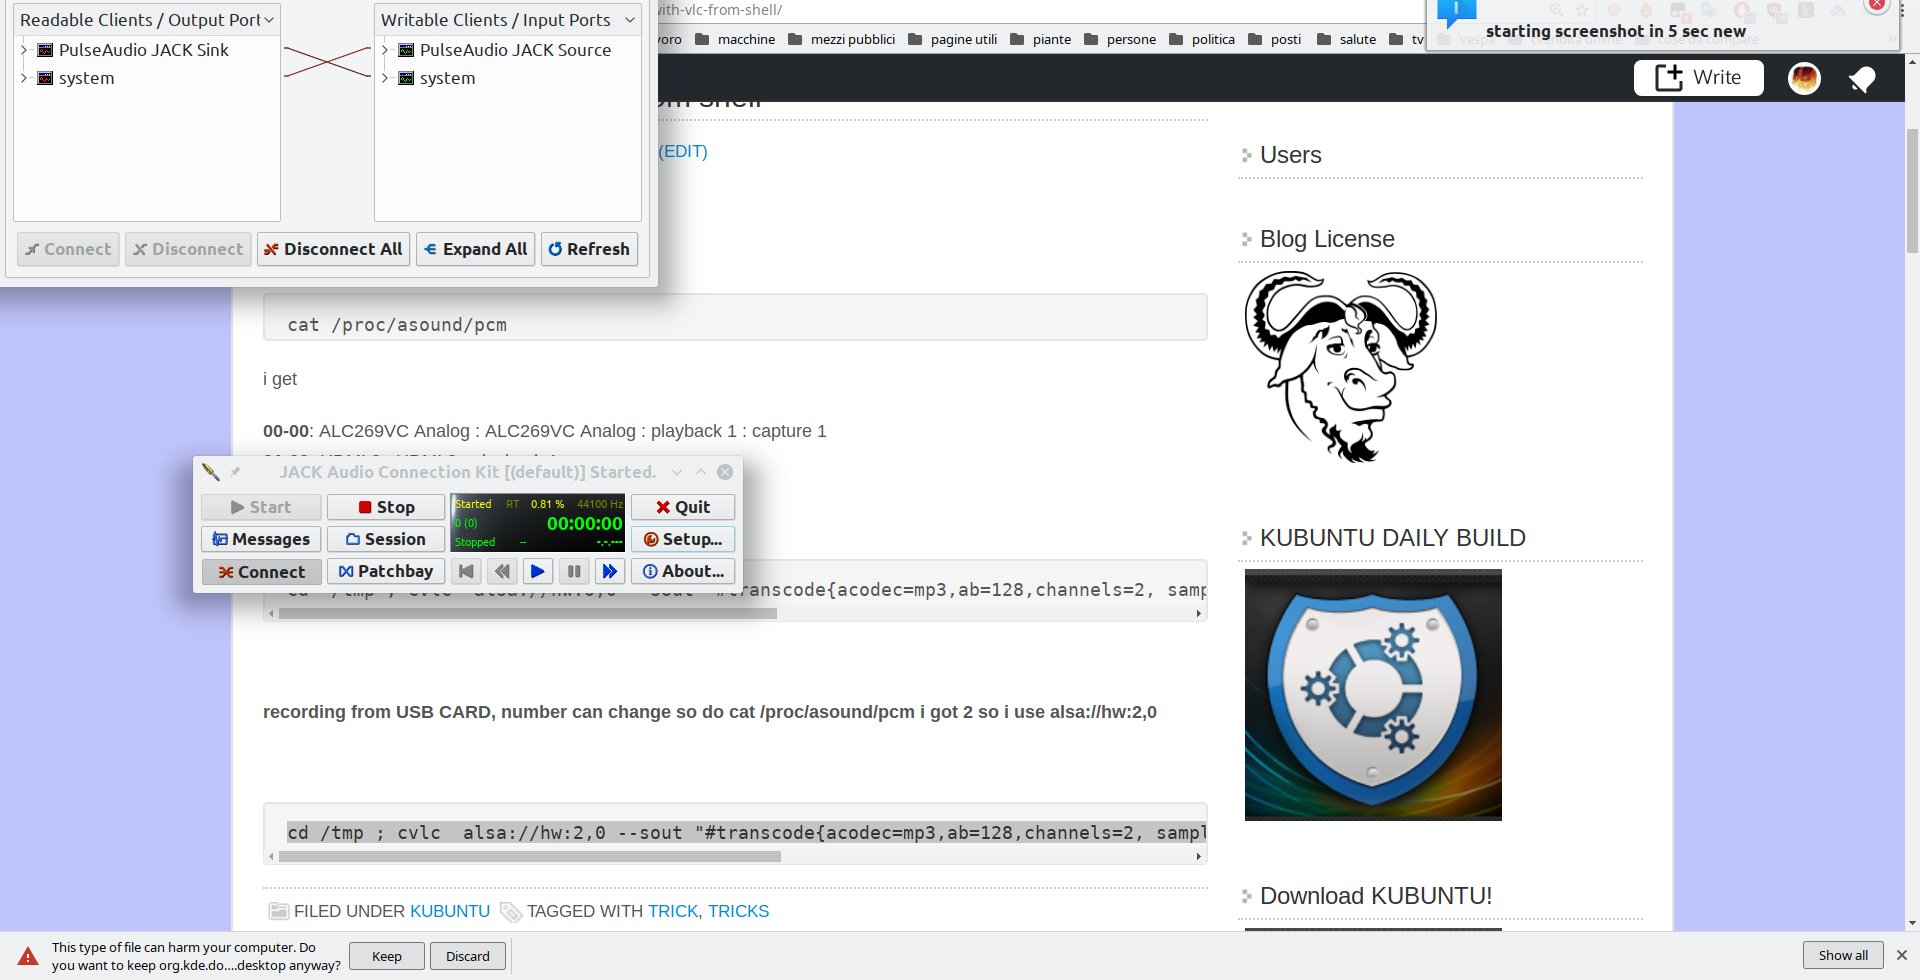Image resolution: width=1920 pixels, height=980 pixels.
Task: Click the disabled Disconnect button in Connections window
Action: 188,249
